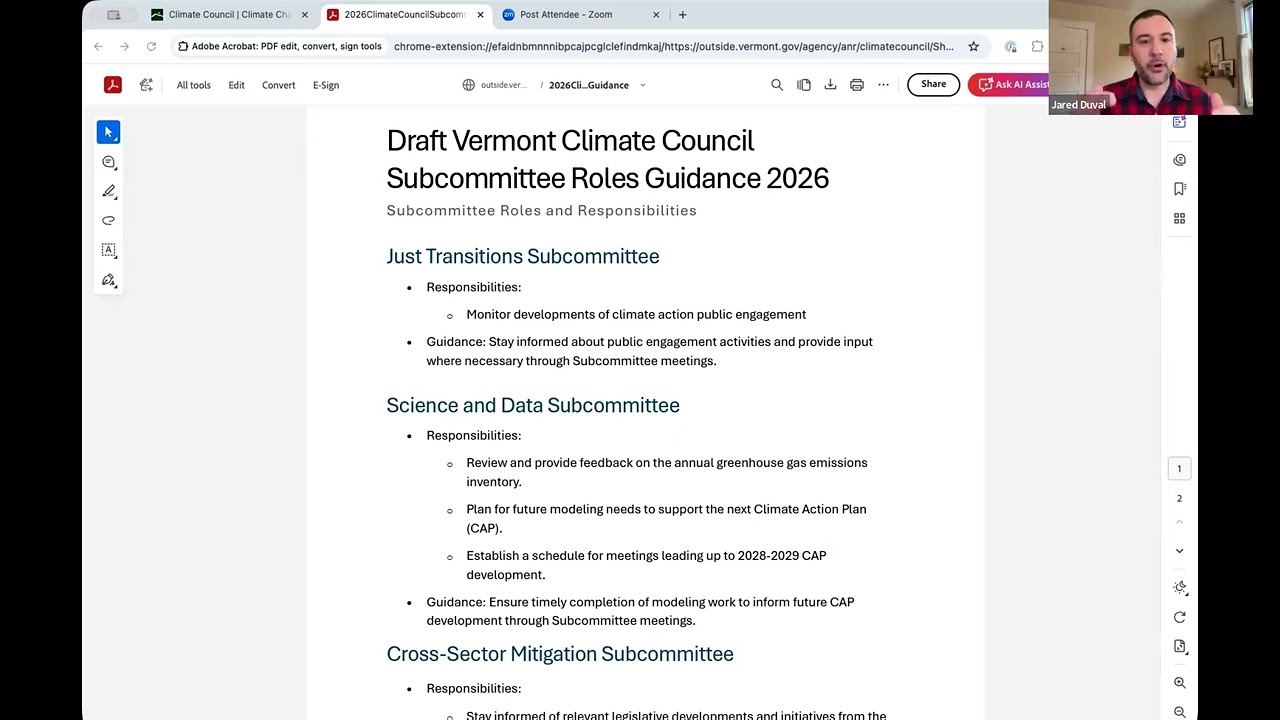Screen dimensions: 1280x720
Task: Click the Cross-Sector Mitigation Subcommittee heading
Action: coord(560,654)
